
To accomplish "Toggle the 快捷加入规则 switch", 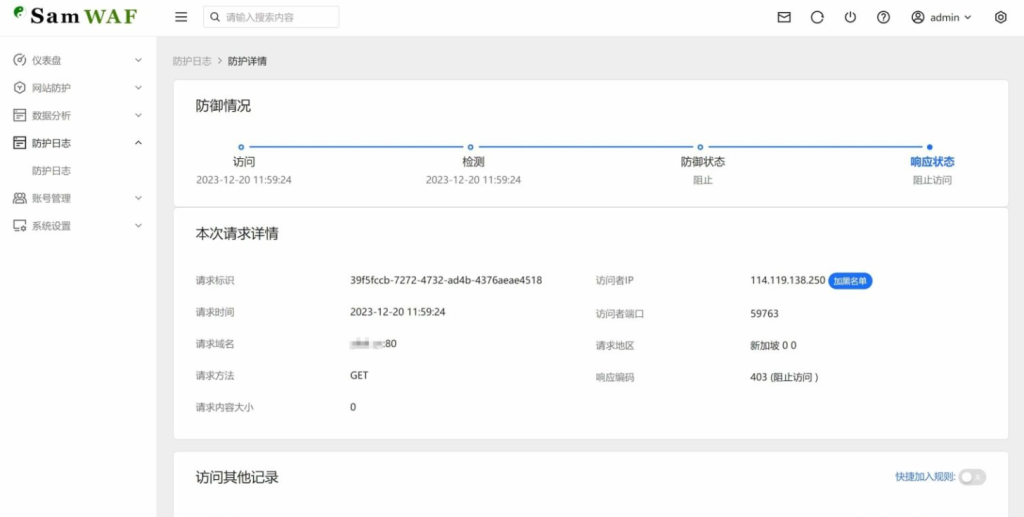I will pos(972,477).
